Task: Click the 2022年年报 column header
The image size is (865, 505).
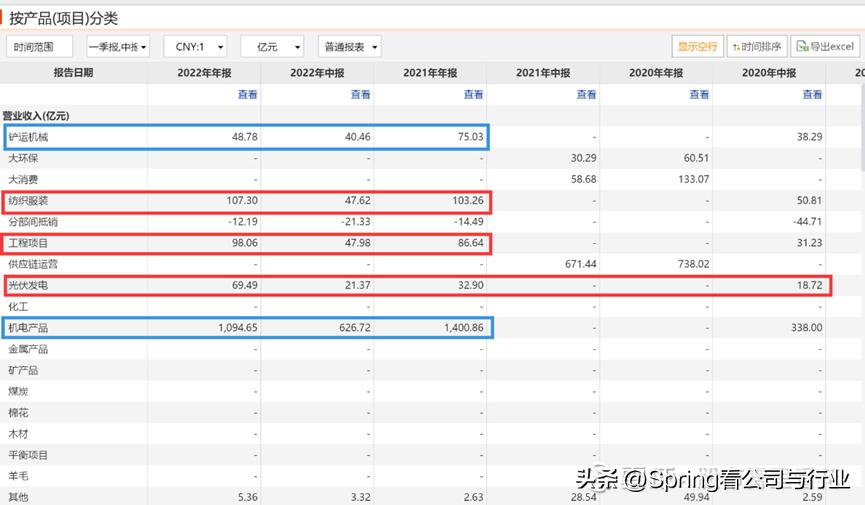Action: [x=205, y=73]
